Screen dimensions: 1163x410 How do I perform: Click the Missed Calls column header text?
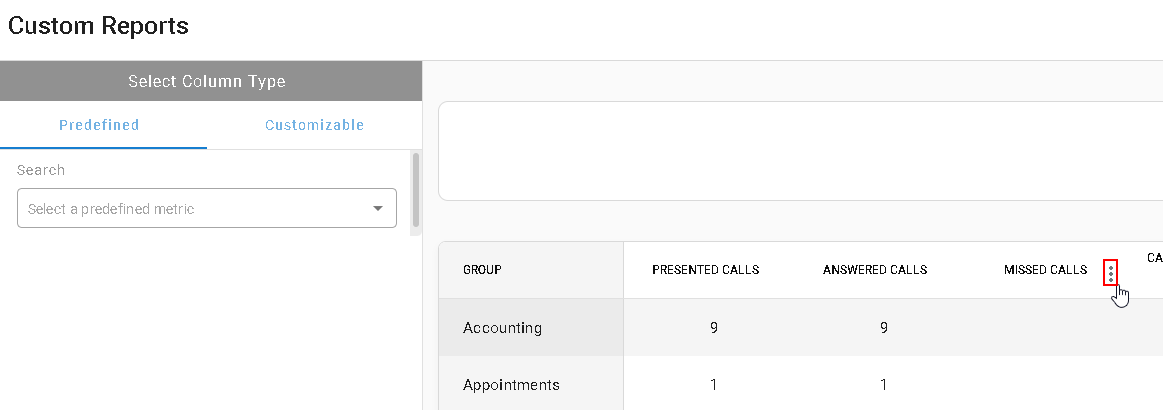pos(1045,270)
